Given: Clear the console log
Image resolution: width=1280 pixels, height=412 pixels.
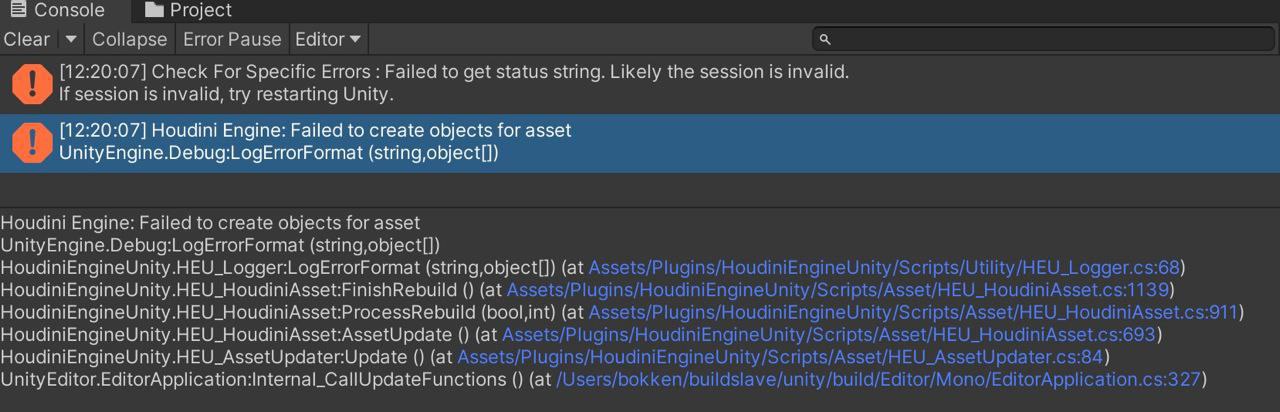Looking at the screenshot, I should click(x=27, y=39).
